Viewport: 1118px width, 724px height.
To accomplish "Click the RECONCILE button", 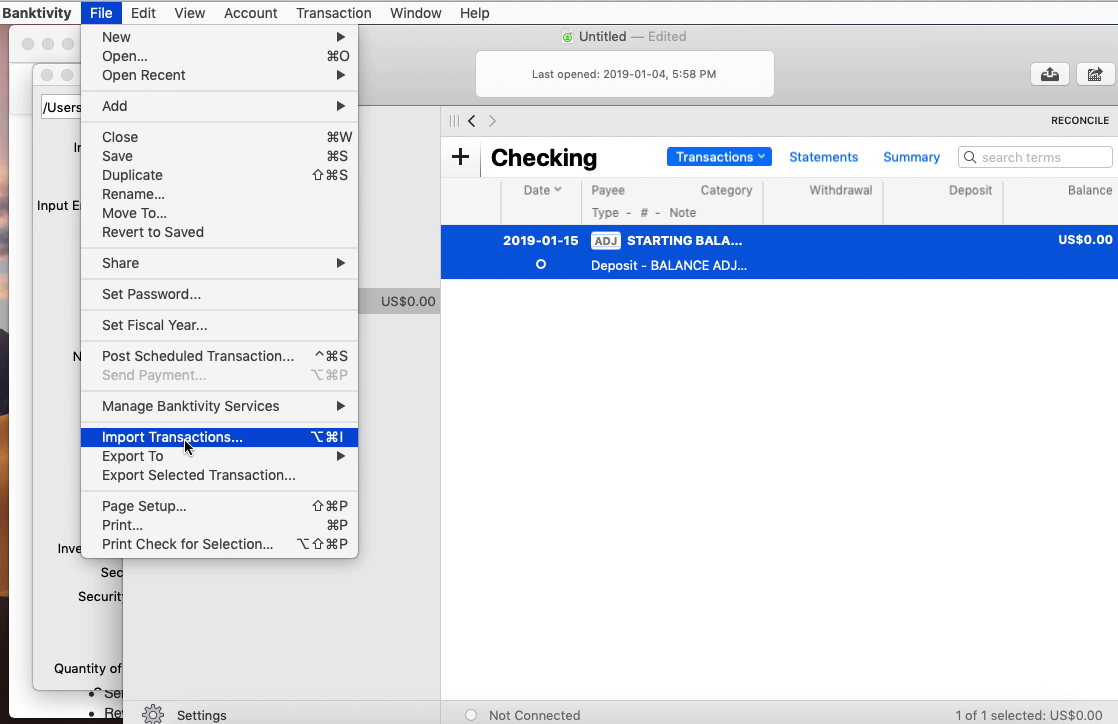I will click(x=1079, y=121).
